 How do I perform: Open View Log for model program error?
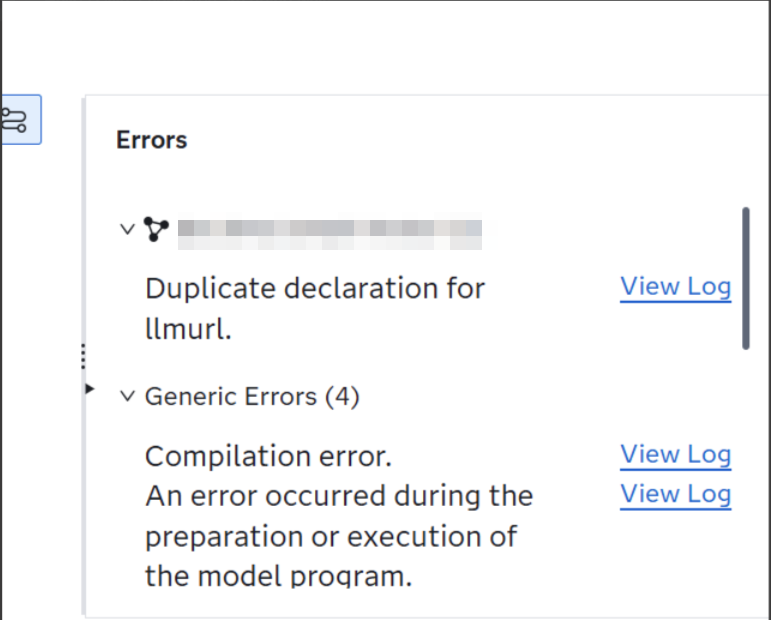click(x=675, y=494)
